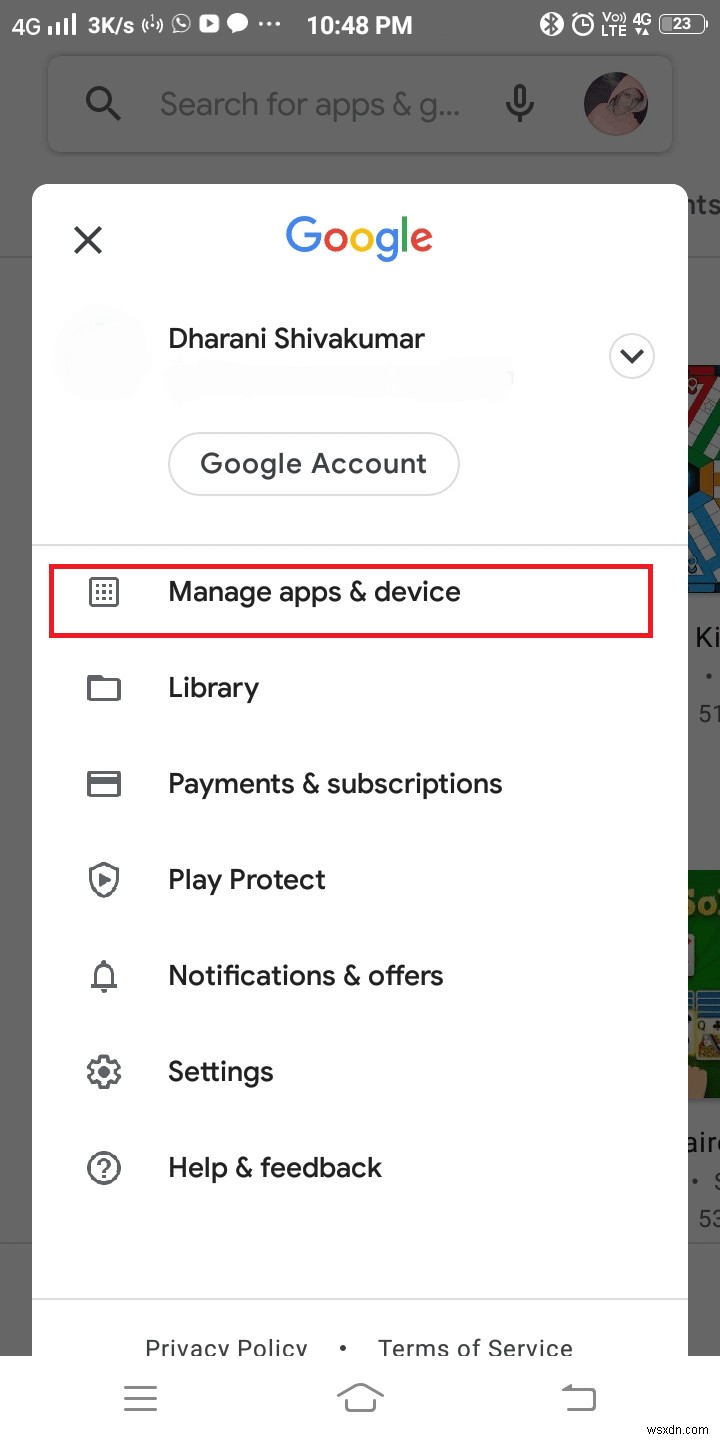The image size is (720, 1440).
Task: Tap the Manage apps grid icon
Action: coord(104,592)
